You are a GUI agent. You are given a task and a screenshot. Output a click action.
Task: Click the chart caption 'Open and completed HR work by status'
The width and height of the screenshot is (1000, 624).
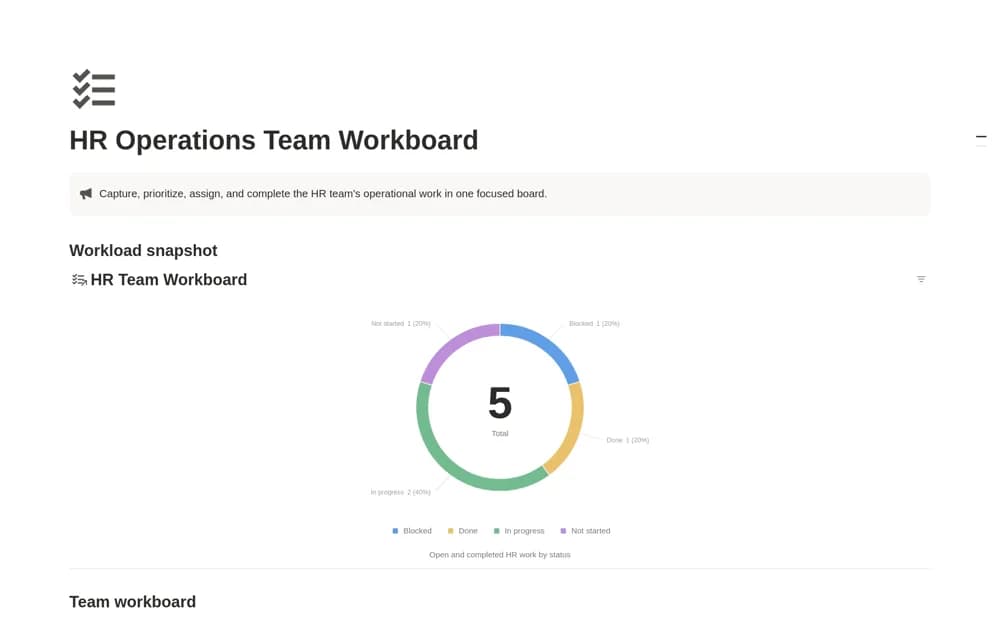pyautogui.click(x=500, y=555)
